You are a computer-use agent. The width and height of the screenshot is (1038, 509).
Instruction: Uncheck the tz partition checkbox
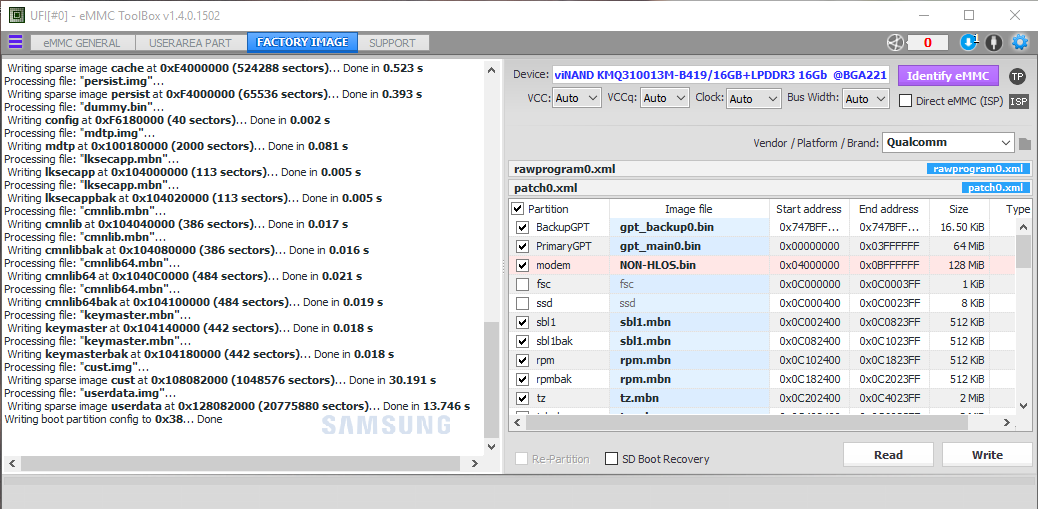point(523,398)
